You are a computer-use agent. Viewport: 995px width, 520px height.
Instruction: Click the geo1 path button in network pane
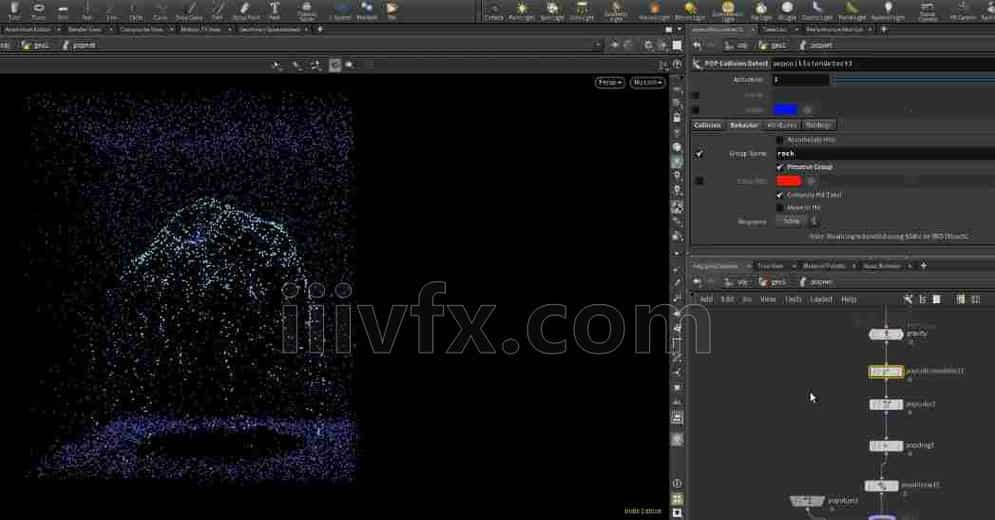pos(773,282)
